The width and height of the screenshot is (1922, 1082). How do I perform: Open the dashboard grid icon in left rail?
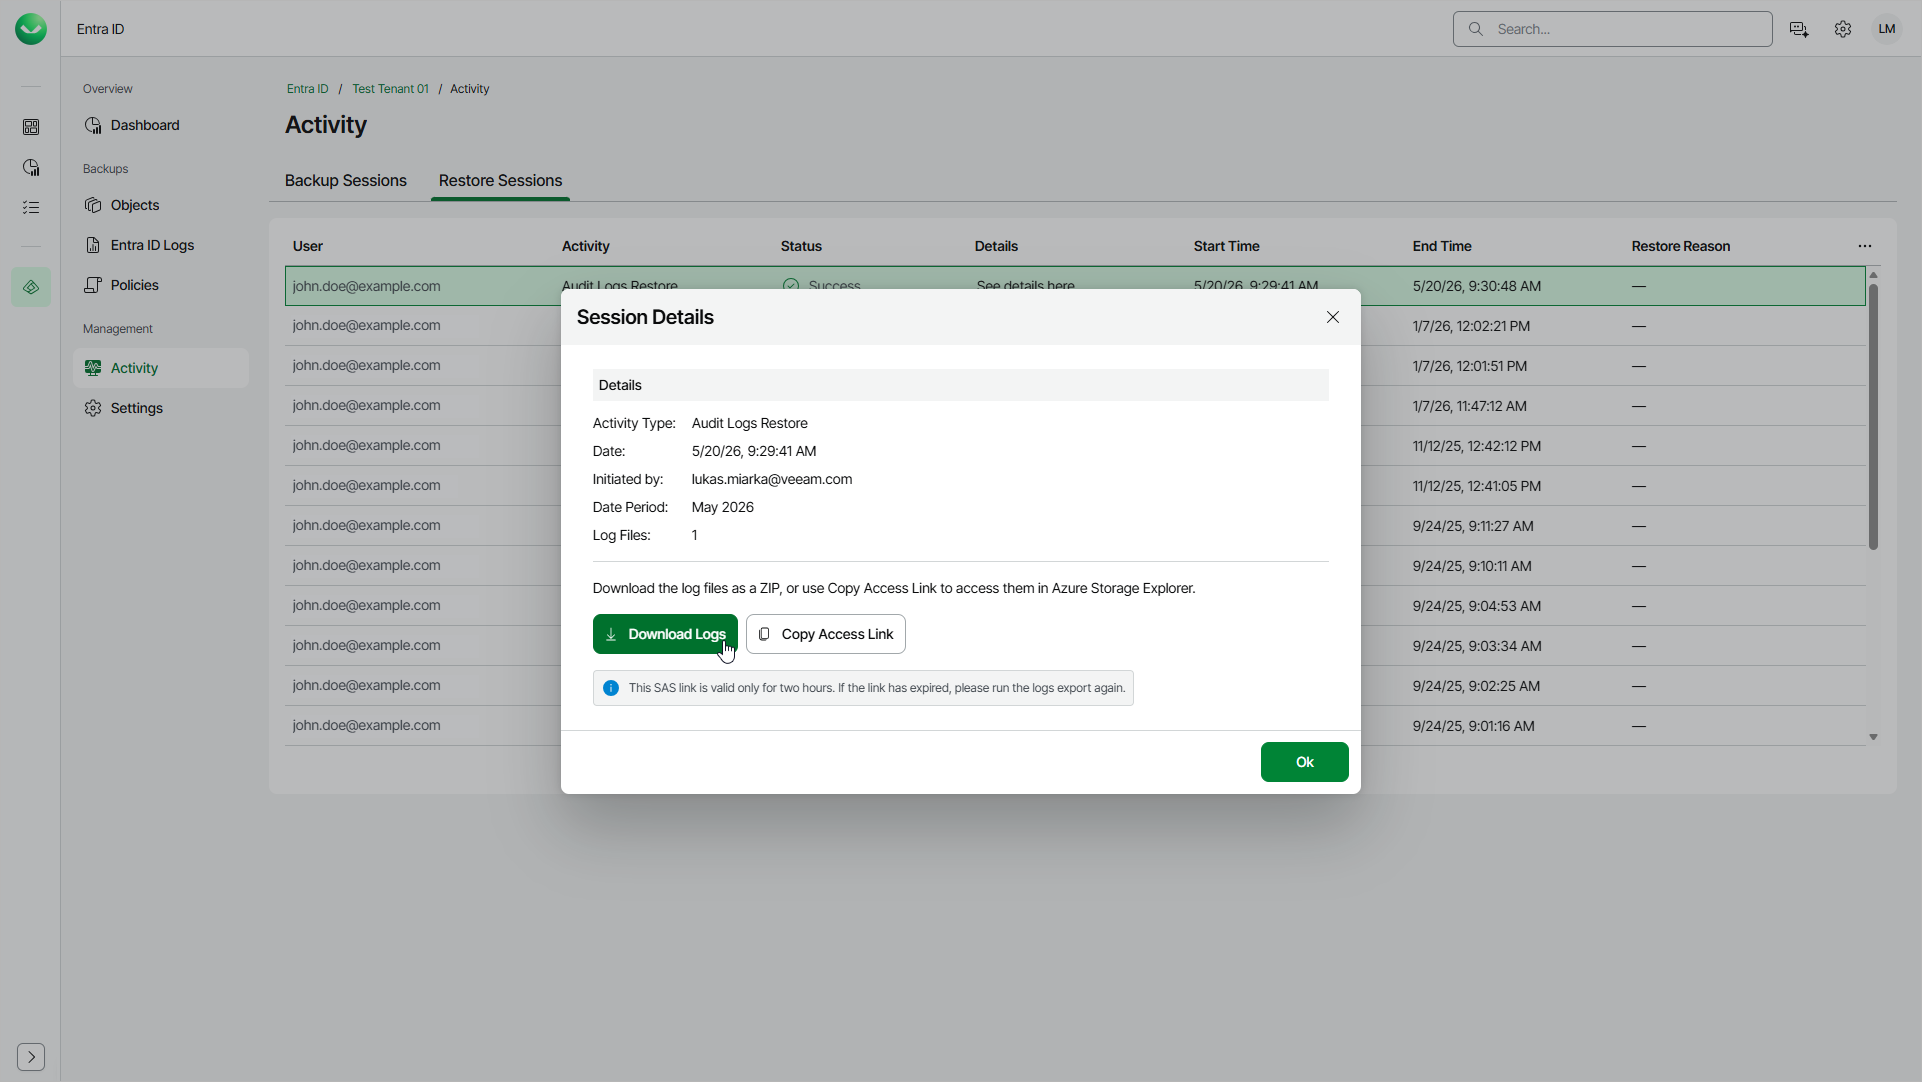click(31, 127)
